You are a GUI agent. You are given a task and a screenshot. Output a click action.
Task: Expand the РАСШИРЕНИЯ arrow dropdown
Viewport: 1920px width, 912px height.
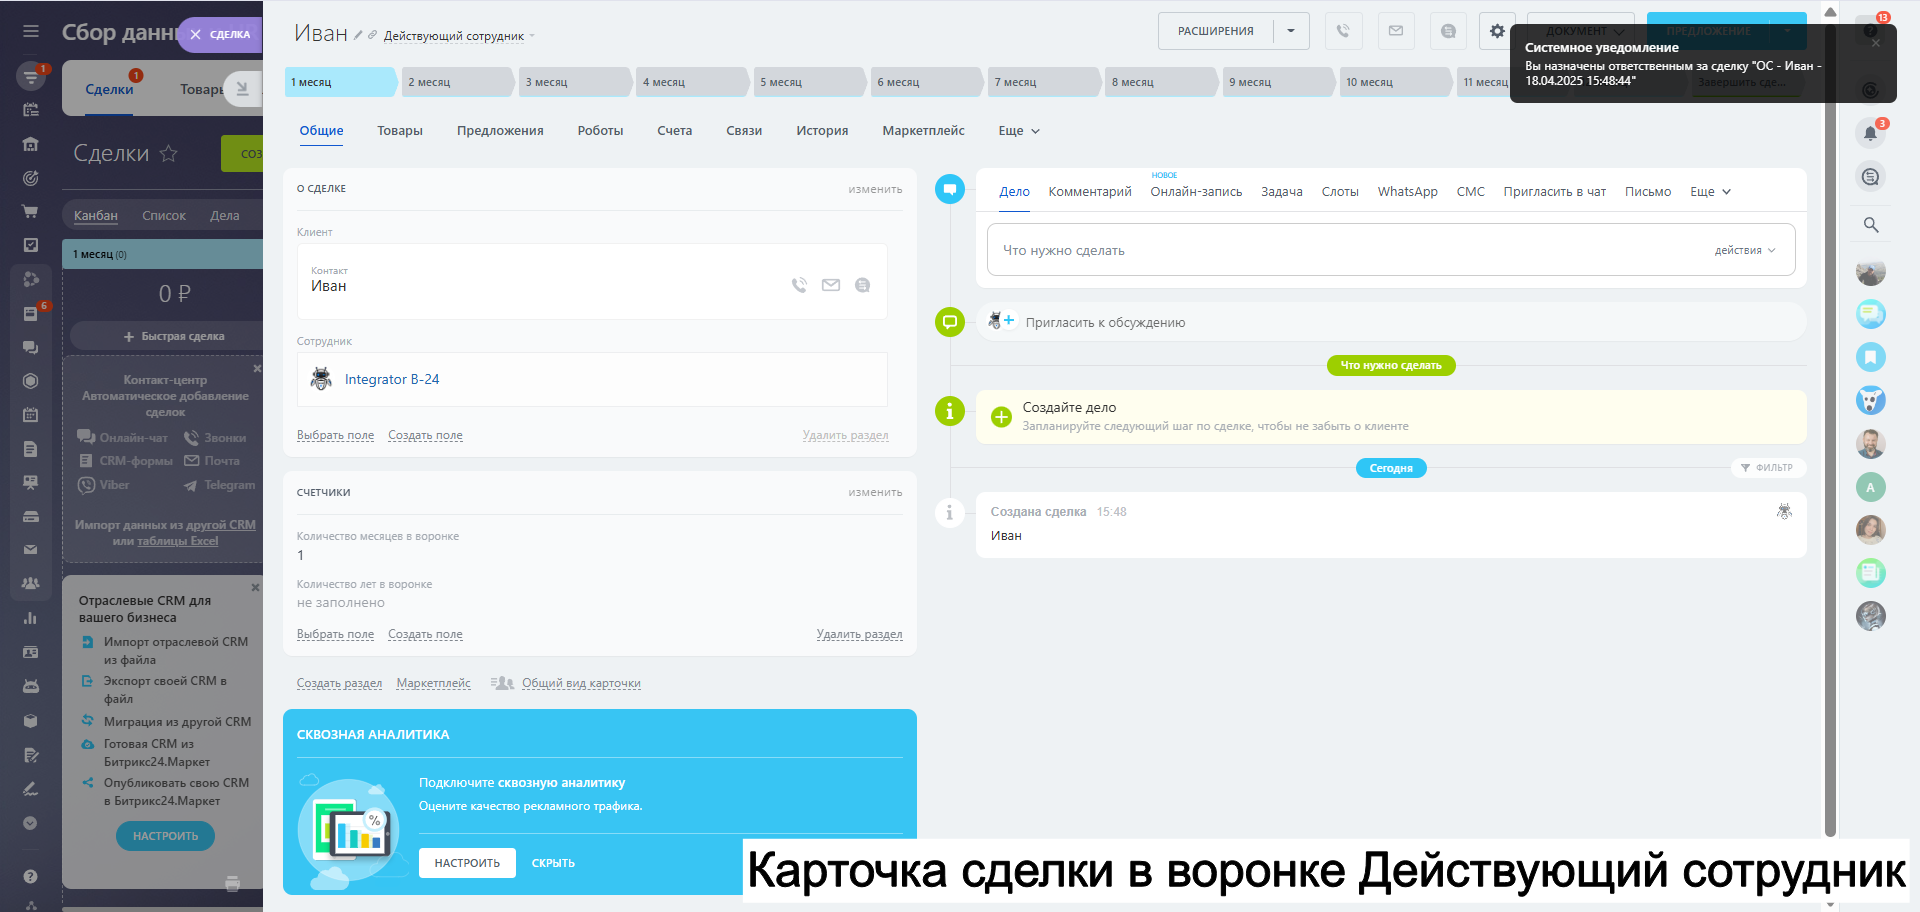[x=1291, y=31]
